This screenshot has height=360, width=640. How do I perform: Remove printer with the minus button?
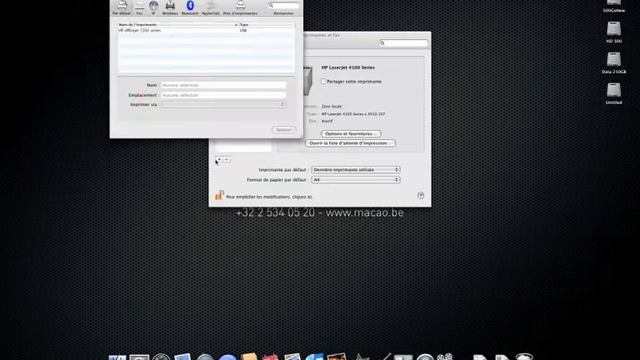[x=227, y=160]
